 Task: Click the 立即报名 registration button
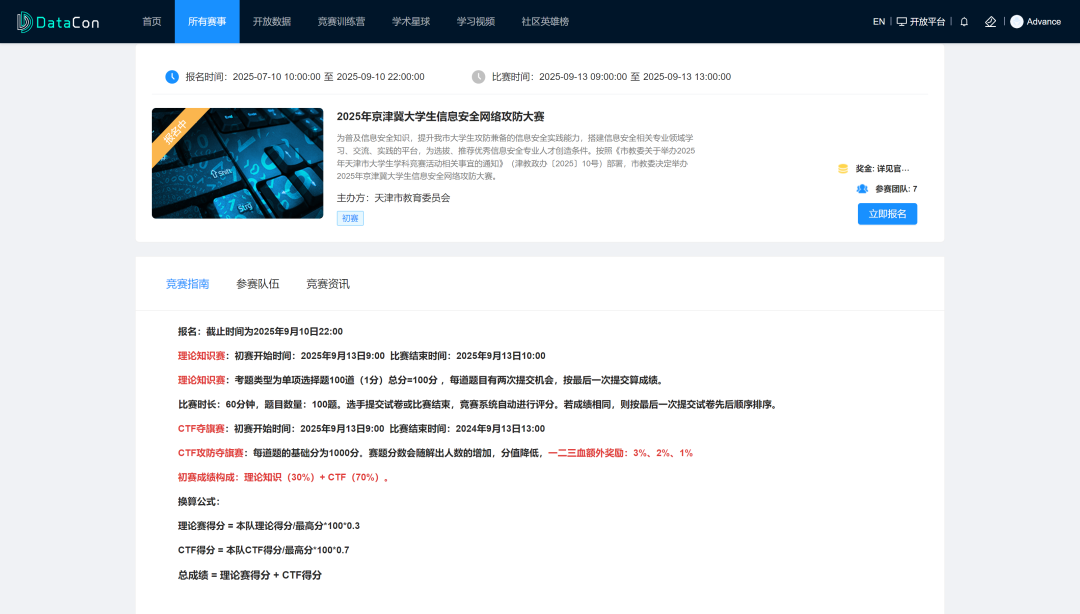pyautogui.click(x=887, y=213)
